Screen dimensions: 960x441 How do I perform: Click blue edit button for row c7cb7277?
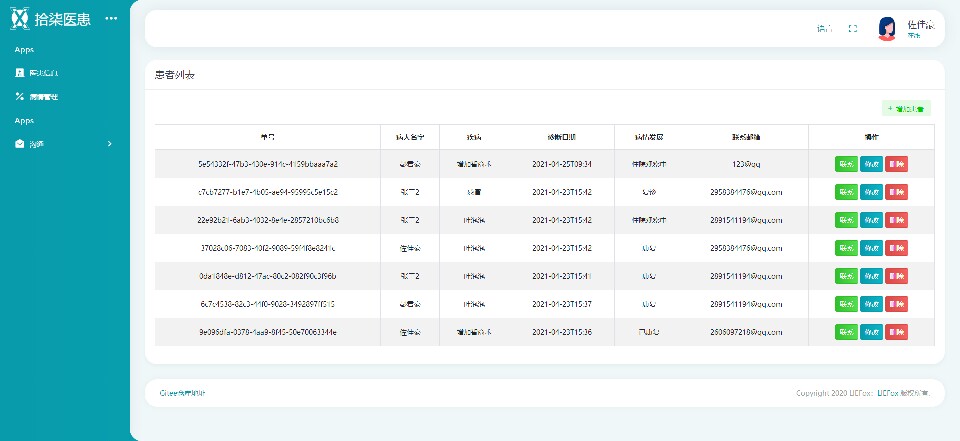point(871,192)
